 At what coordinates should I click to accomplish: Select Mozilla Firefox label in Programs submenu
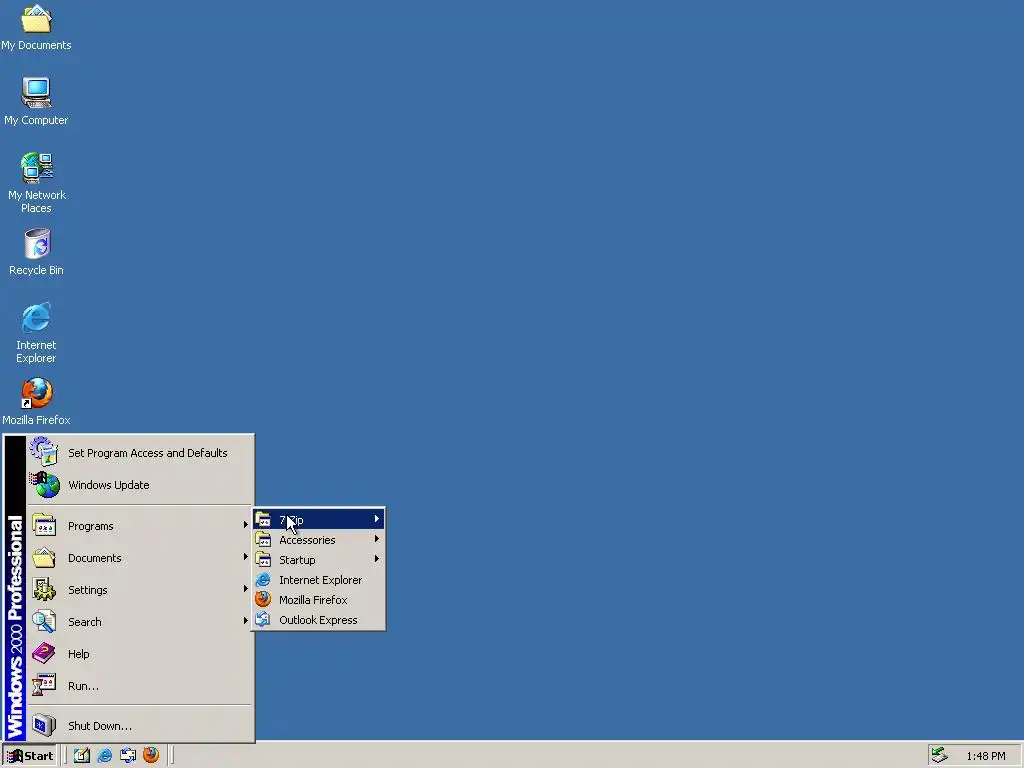pos(313,600)
